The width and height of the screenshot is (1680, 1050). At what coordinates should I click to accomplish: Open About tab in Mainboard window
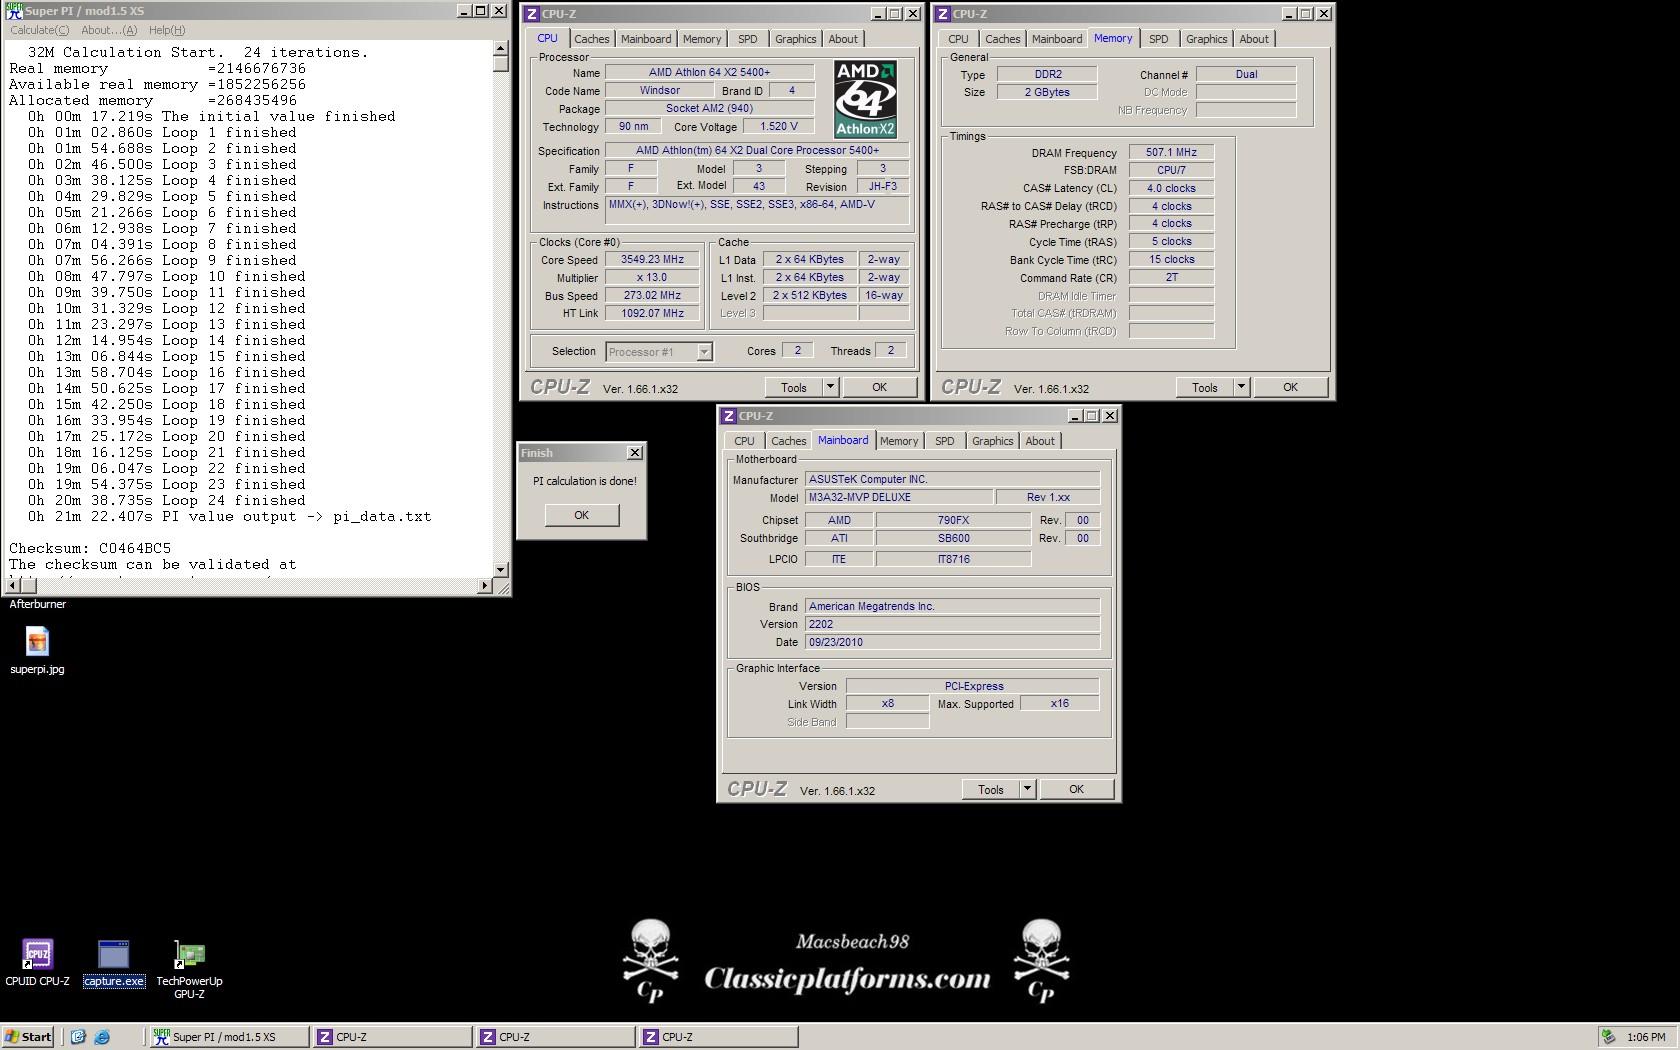tap(1040, 441)
